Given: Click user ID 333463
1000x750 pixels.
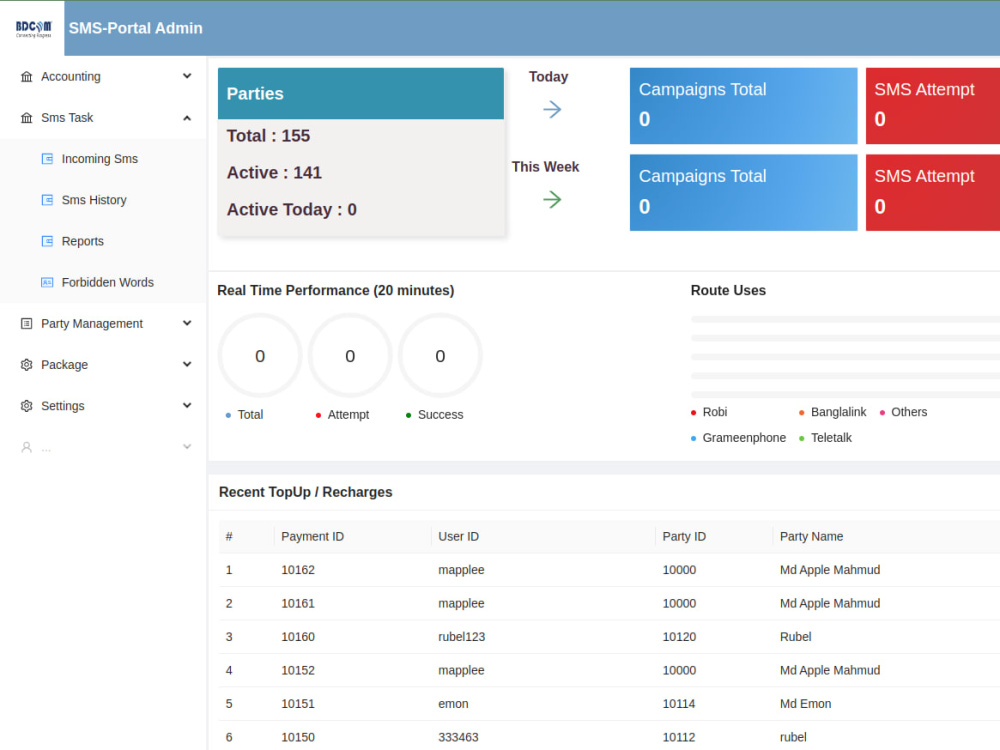Looking at the screenshot, I should 459,737.
